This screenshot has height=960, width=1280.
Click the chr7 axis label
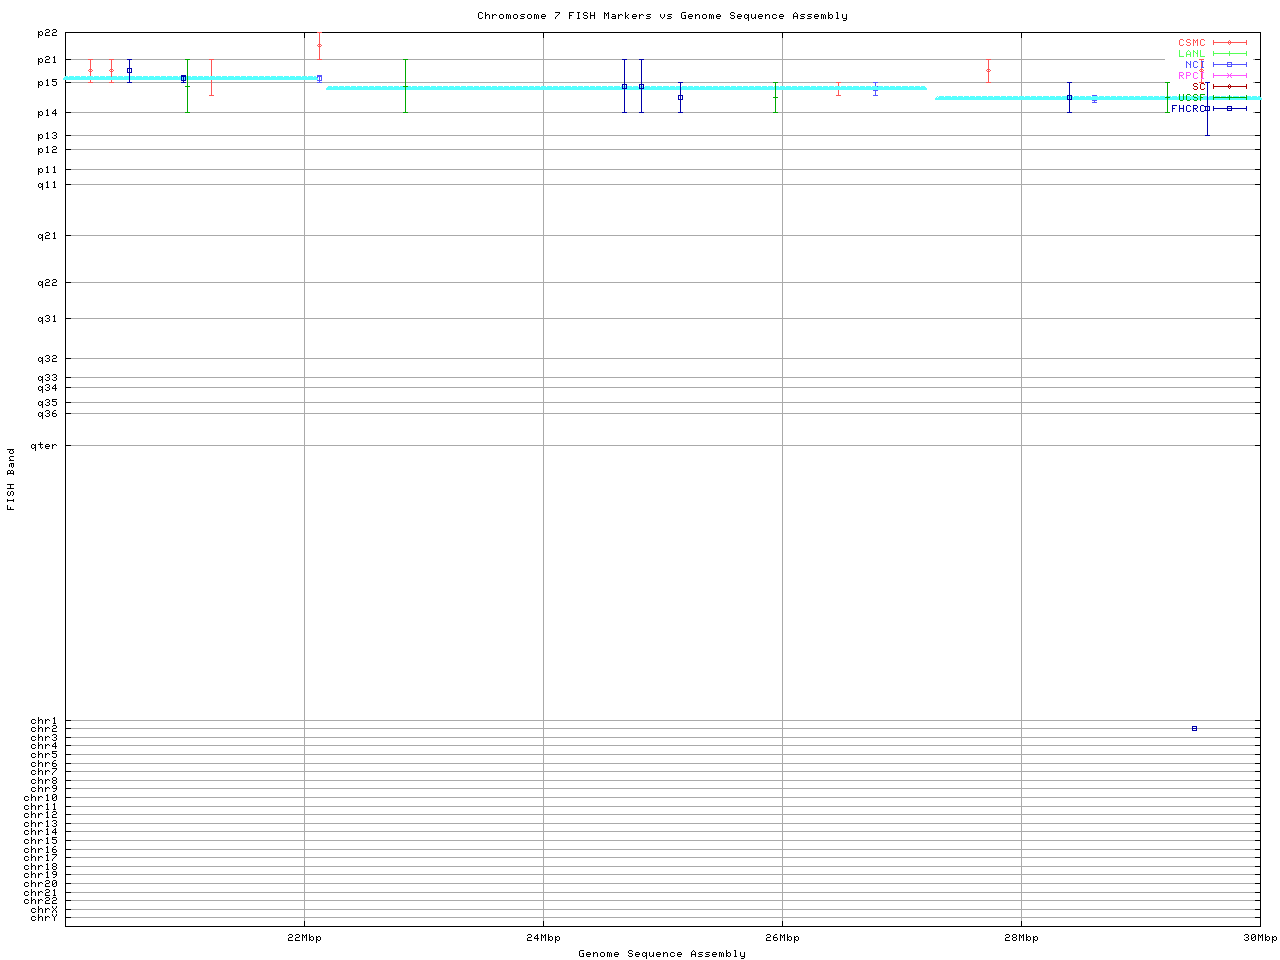tap(44, 772)
